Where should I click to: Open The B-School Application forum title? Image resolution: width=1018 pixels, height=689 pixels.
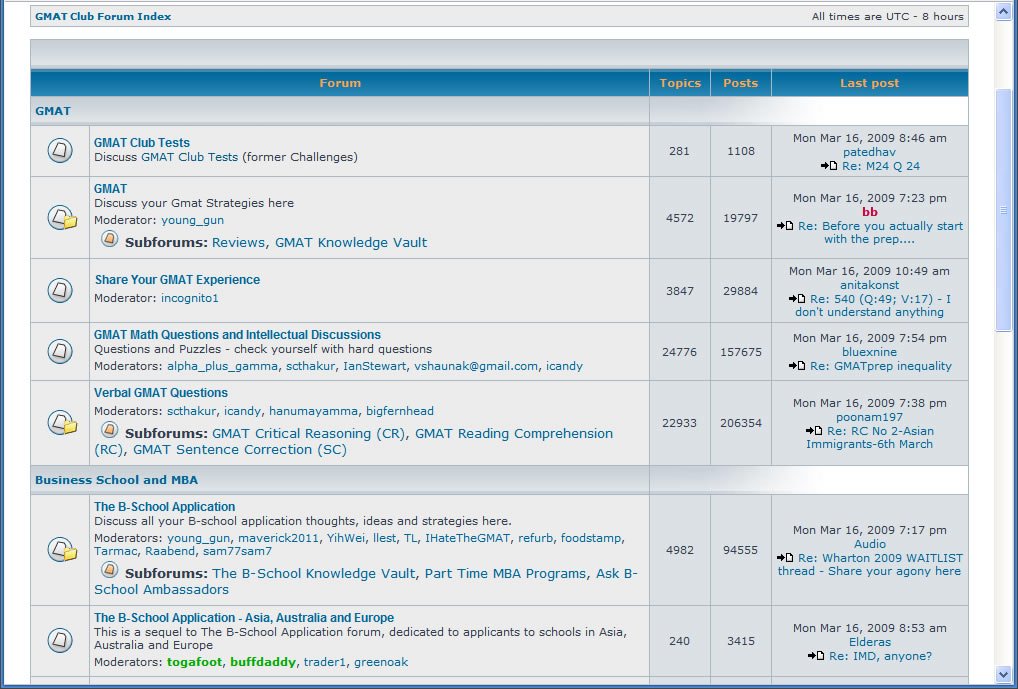[x=164, y=507]
